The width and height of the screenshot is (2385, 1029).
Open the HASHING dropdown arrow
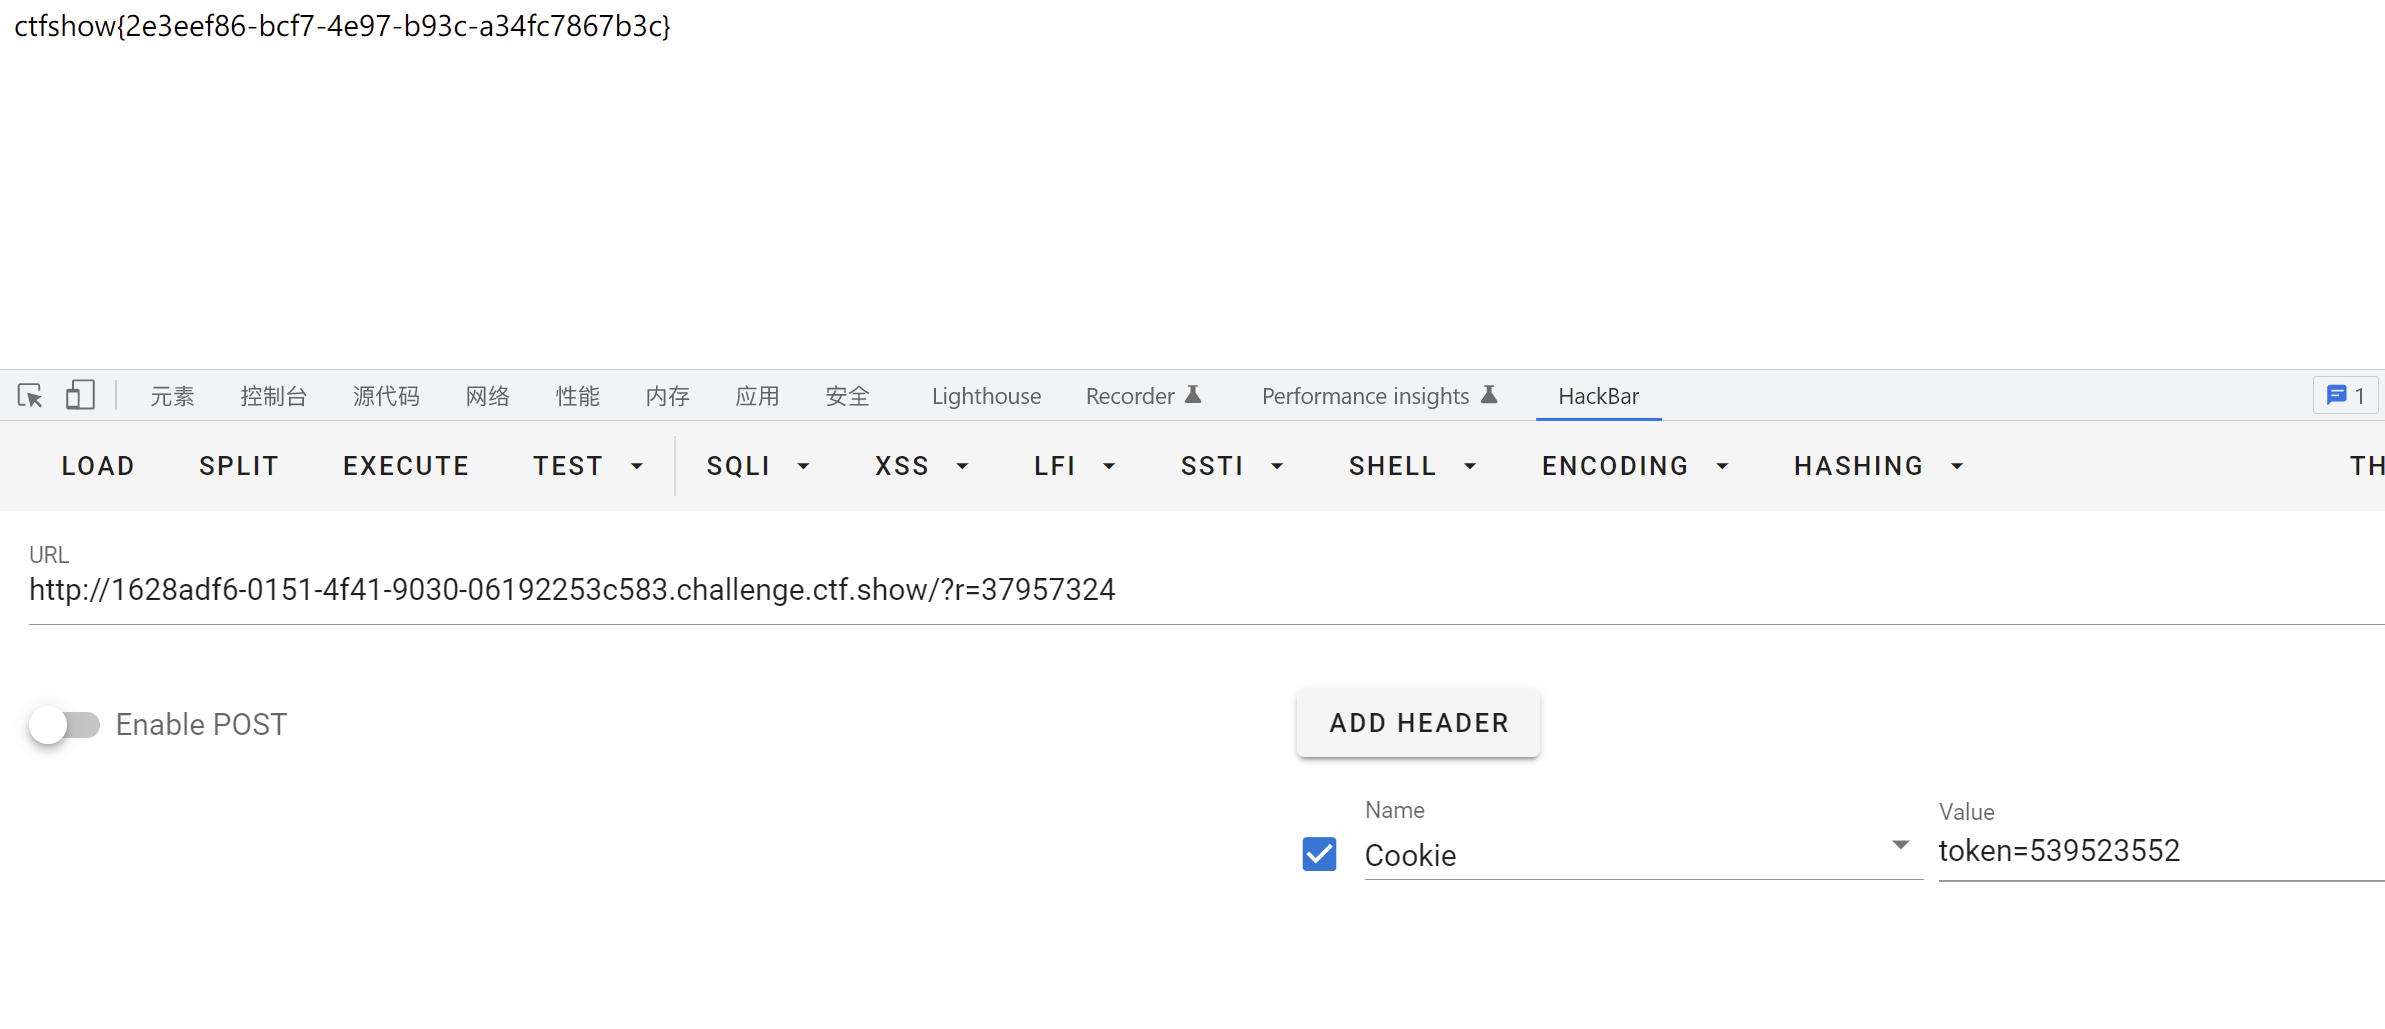click(1957, 467)
